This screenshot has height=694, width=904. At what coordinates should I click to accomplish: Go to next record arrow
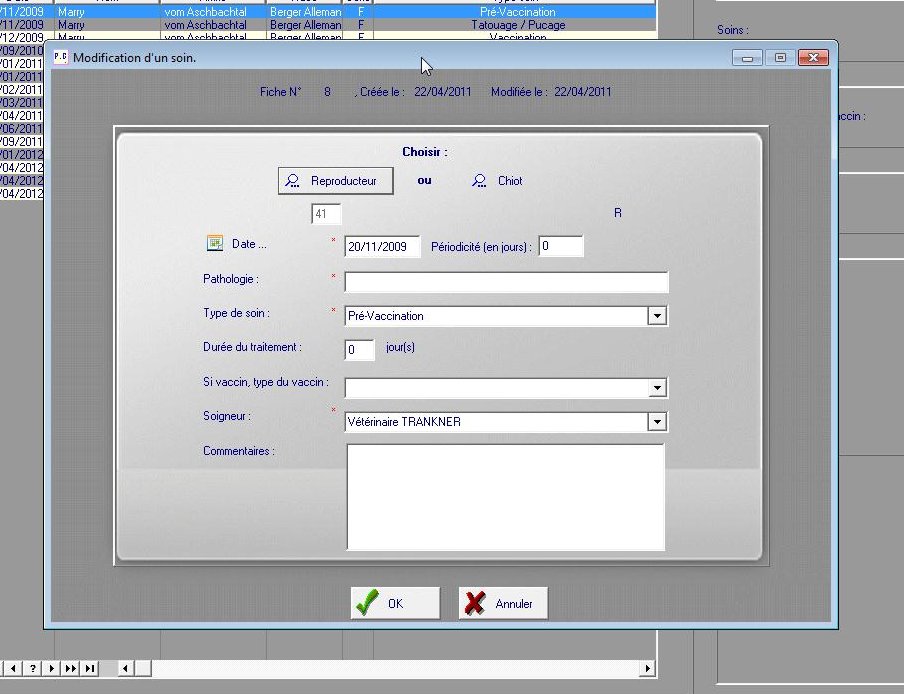(52, 668)
